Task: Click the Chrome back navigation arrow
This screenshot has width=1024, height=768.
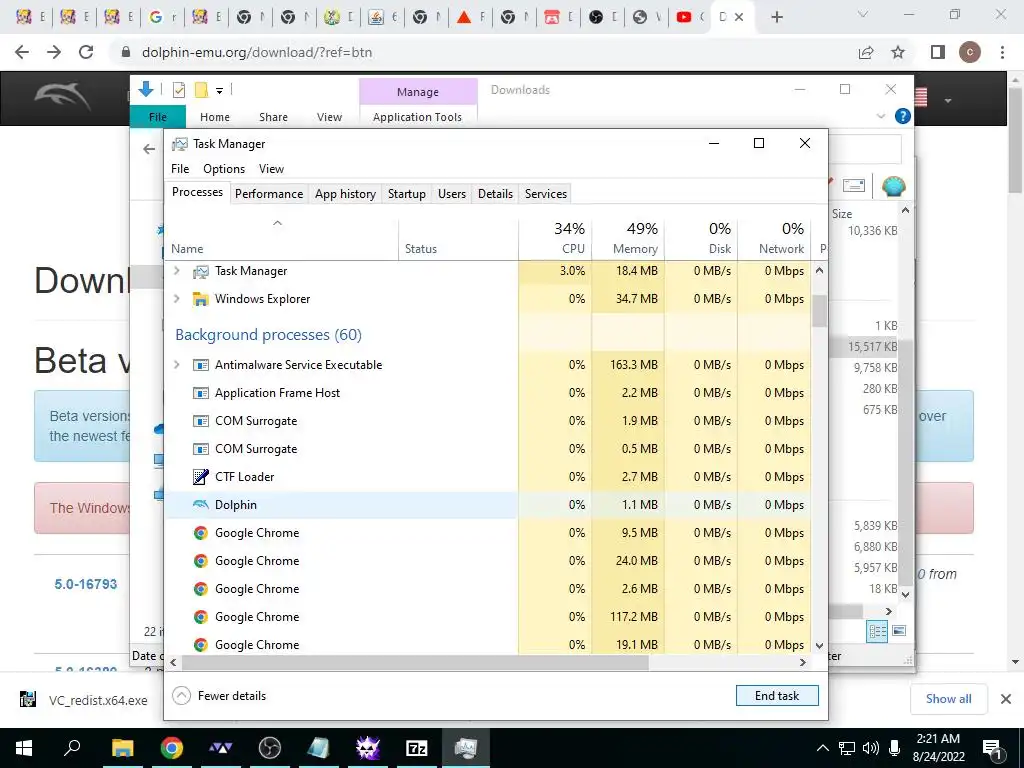Action: (22, 52)
